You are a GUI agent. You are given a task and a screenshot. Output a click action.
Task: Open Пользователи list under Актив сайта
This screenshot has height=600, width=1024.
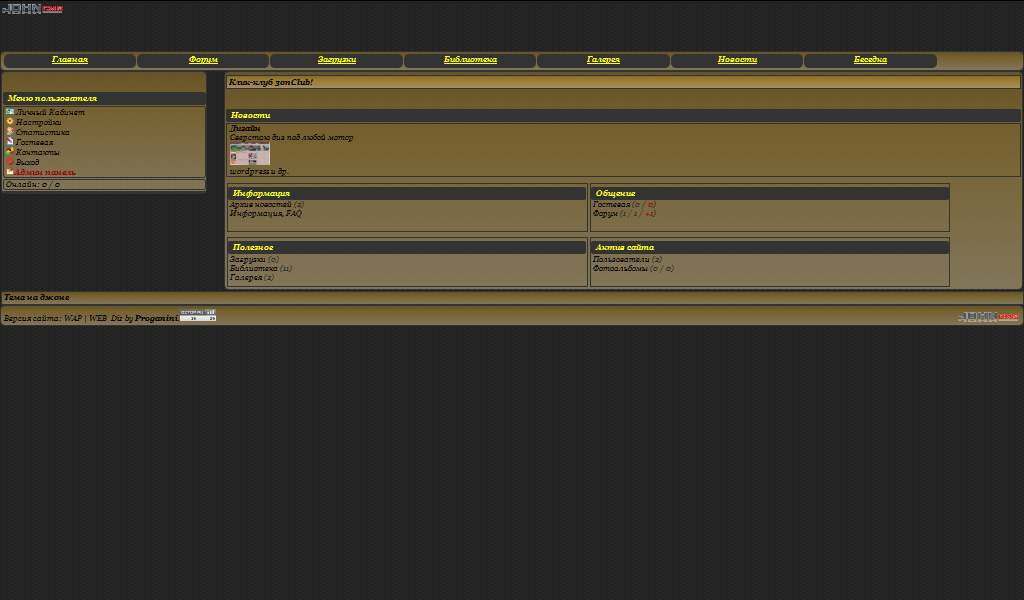point(621,259)
